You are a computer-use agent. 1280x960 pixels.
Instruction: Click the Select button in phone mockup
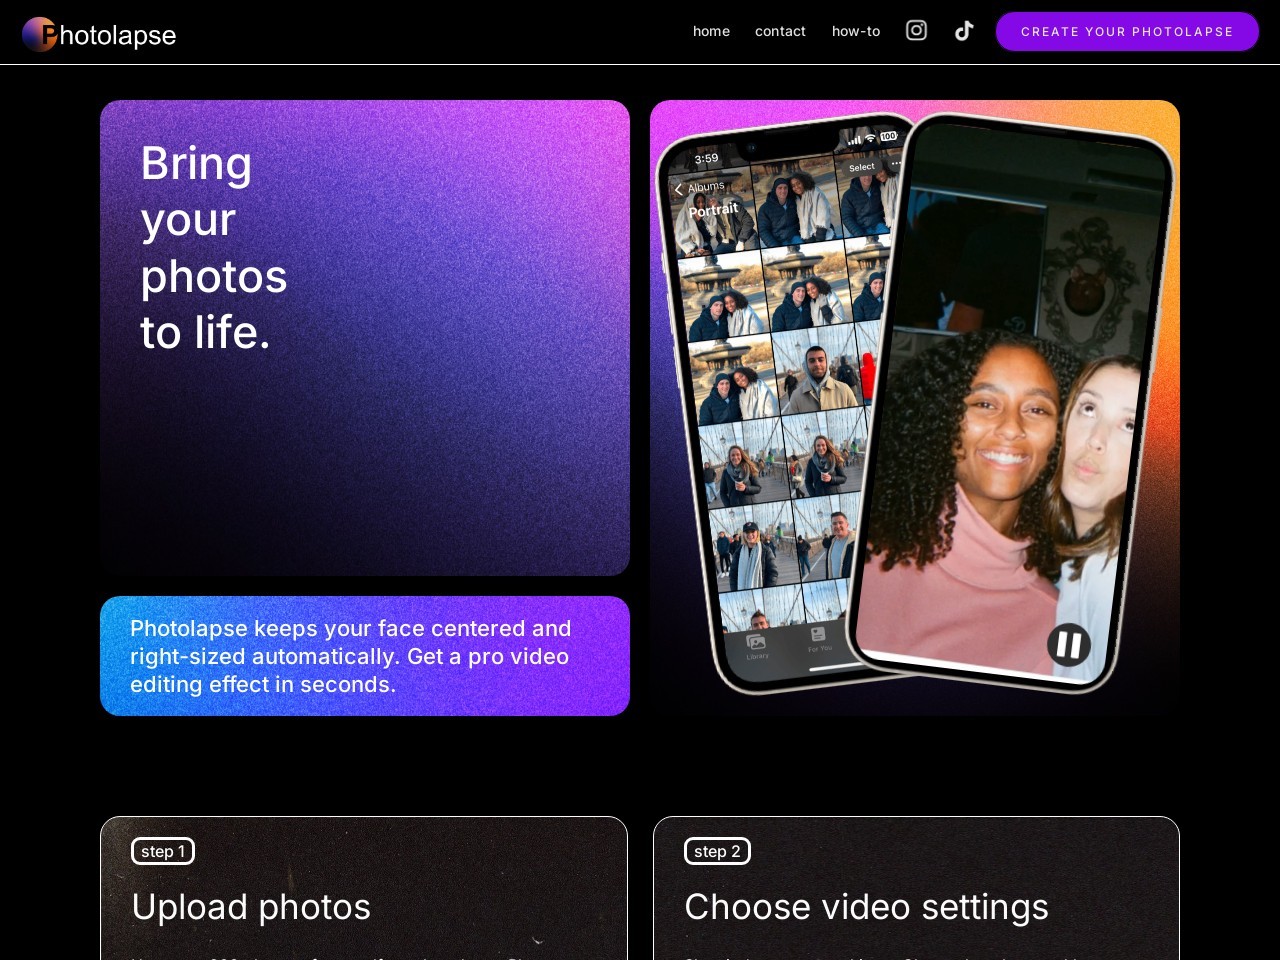(862, 167)
